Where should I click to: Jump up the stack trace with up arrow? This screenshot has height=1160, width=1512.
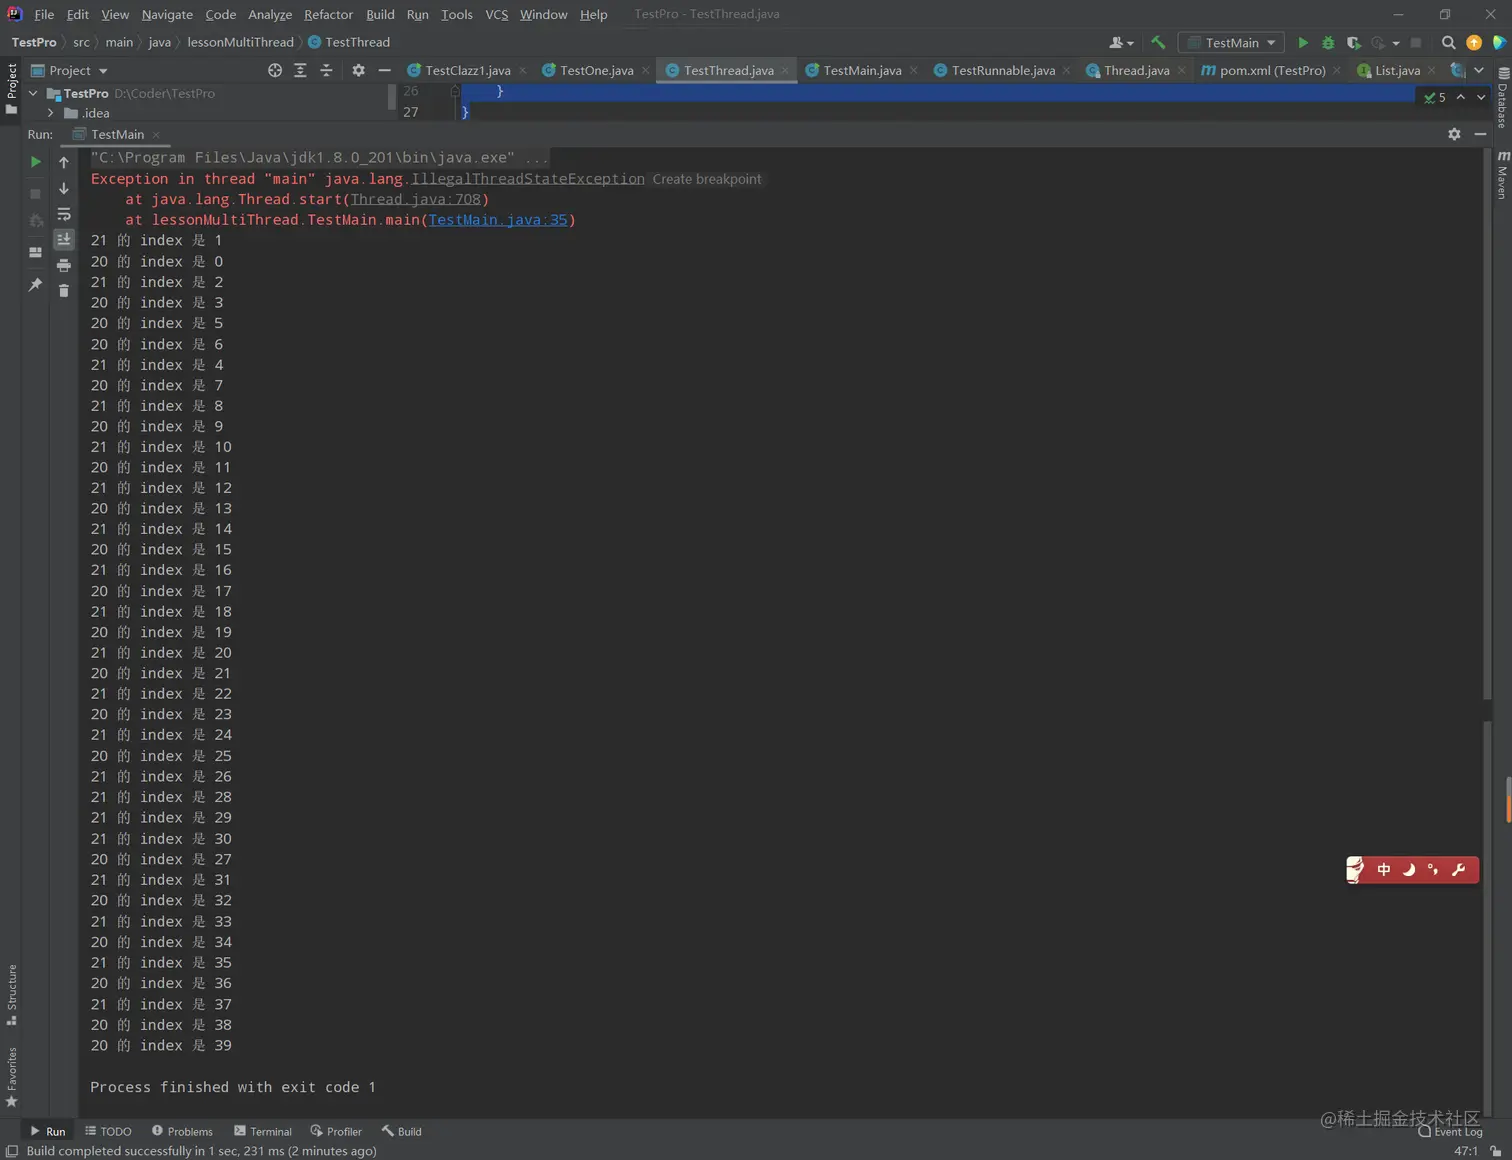(x=64, y=162)
